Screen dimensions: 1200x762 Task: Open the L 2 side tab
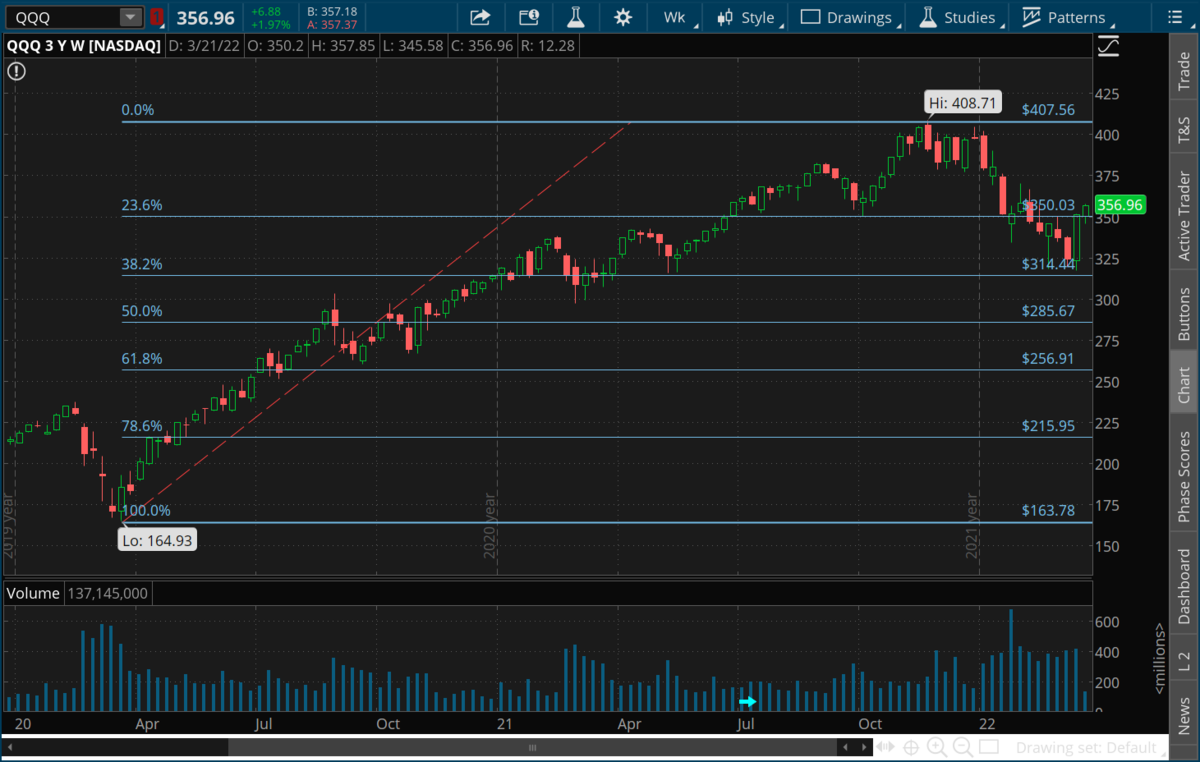click(1184, 660)
